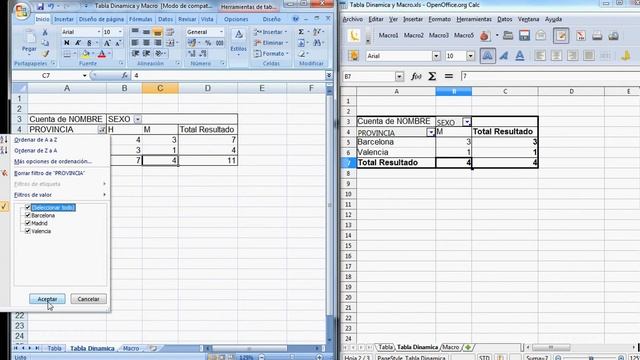Viewport: 640px width, 360px height.
Task: Click OpenOffice justify alignment icon
Action: [588, 56]
